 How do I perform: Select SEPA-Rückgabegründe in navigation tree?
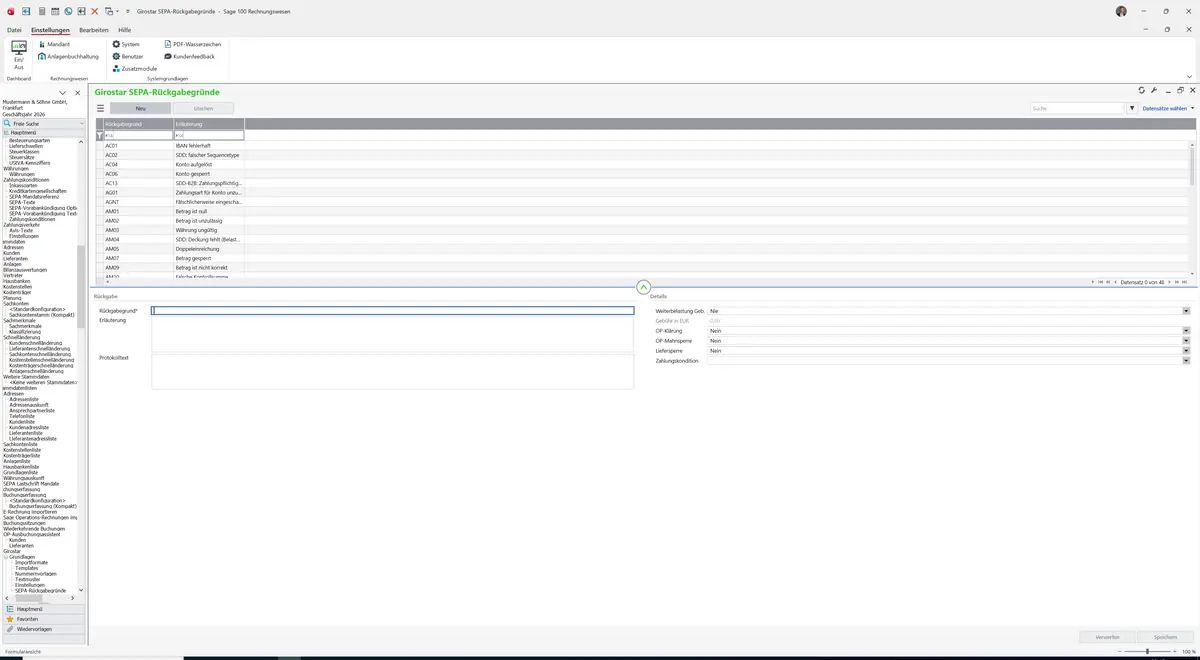pos(40,591)
